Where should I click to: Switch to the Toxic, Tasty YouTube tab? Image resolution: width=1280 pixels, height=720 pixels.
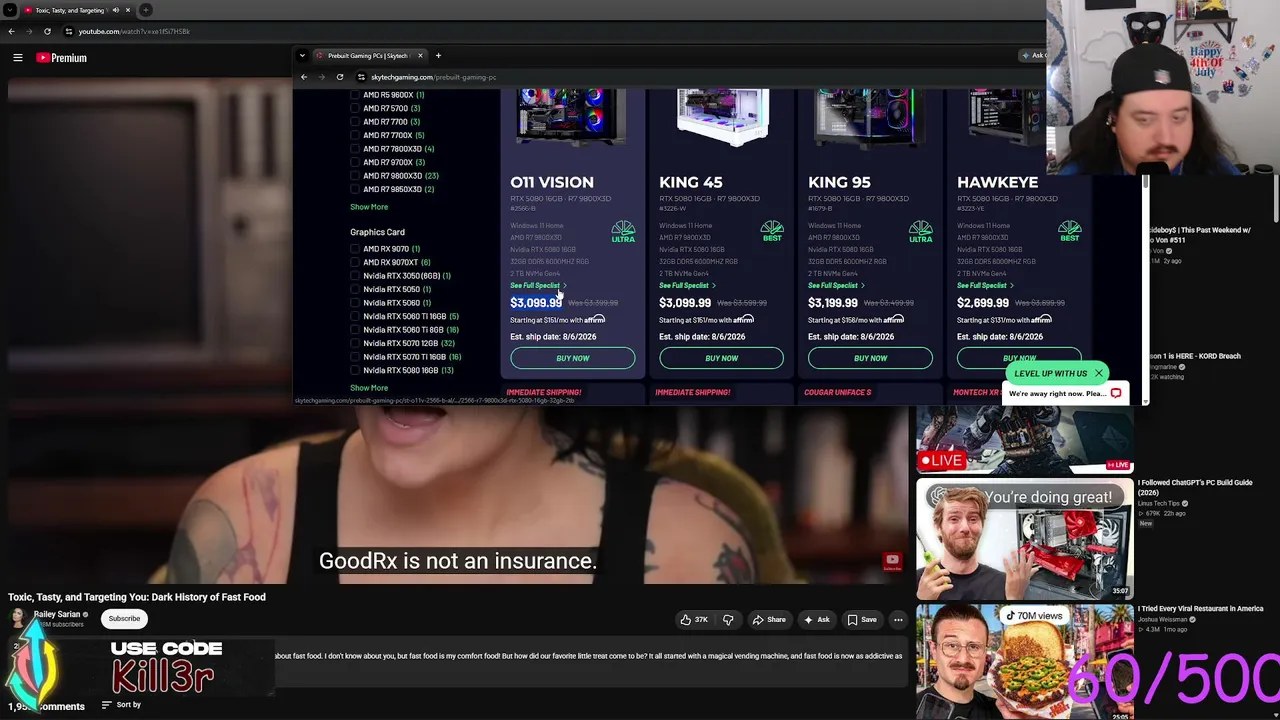[70, 10]
